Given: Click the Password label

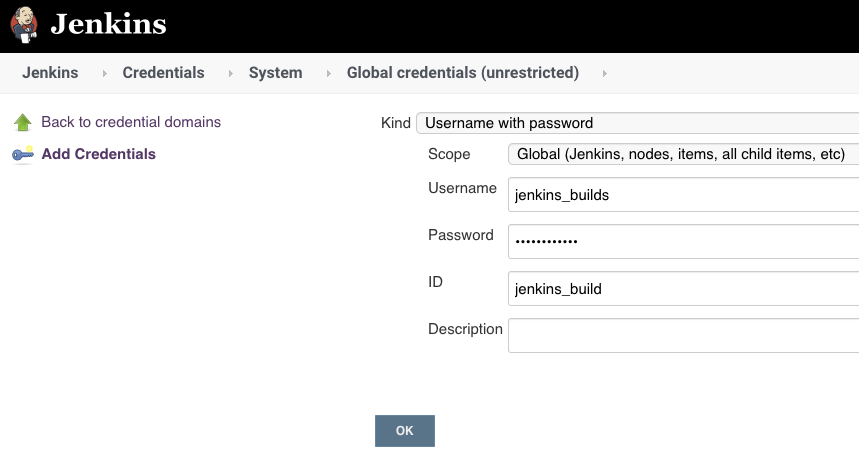Looking at the screenshot, I should (461, 236).
